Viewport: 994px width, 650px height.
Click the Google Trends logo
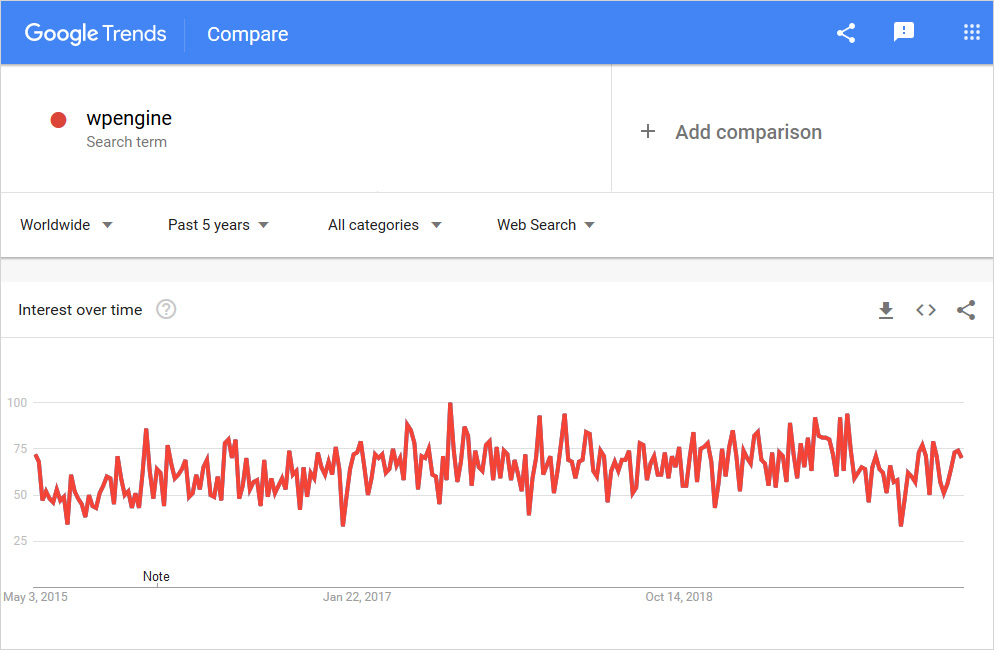pos(95,33)
